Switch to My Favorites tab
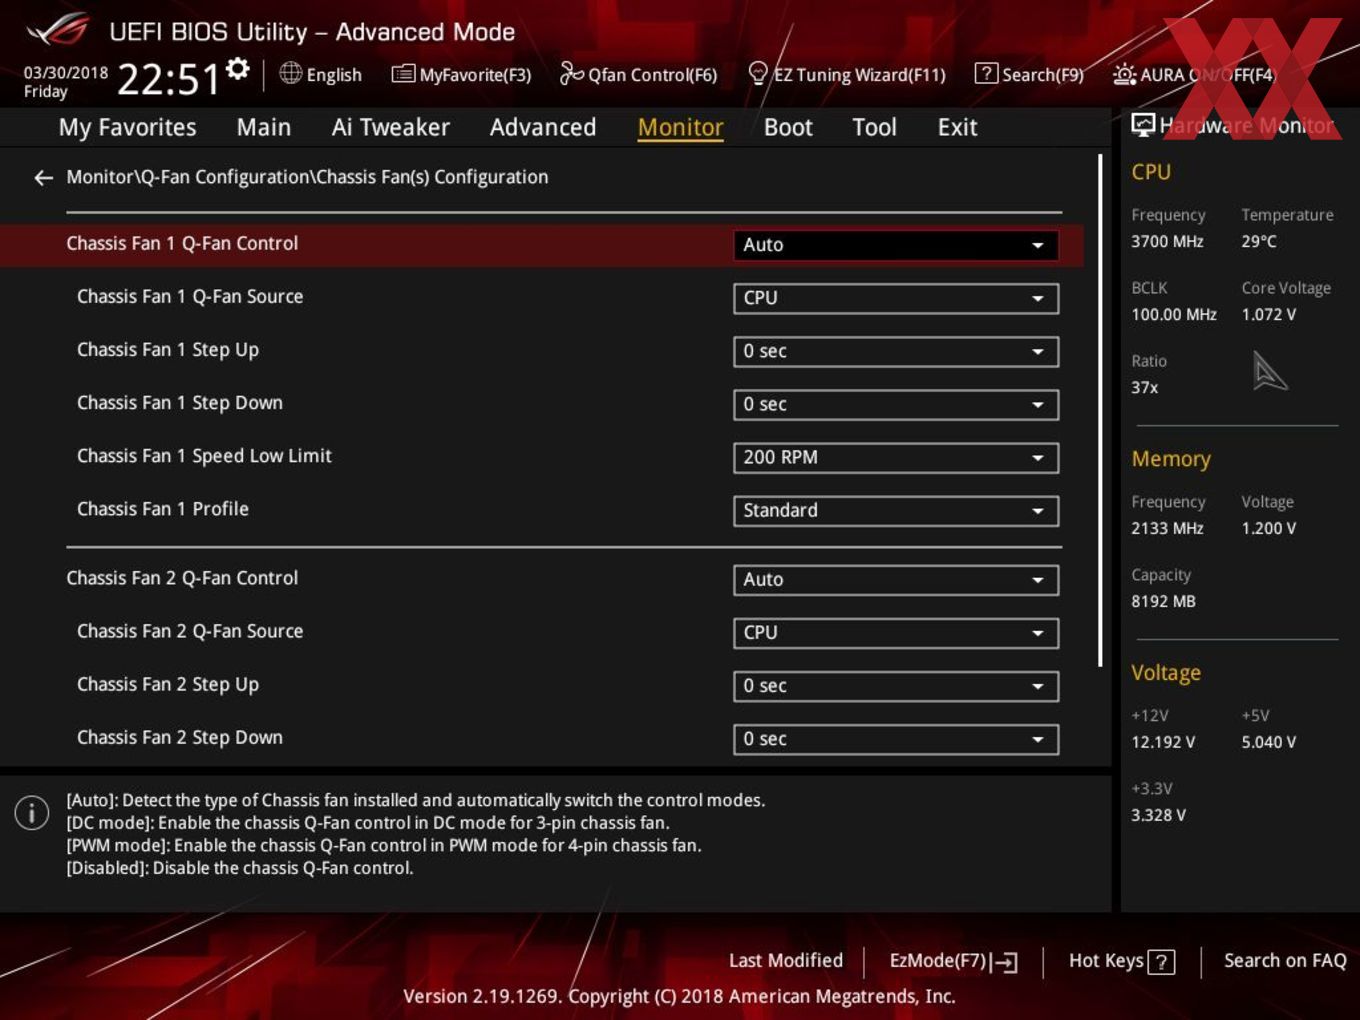Image resolution: width=1360 pixels, height=1020 pixels. point(127,127)
